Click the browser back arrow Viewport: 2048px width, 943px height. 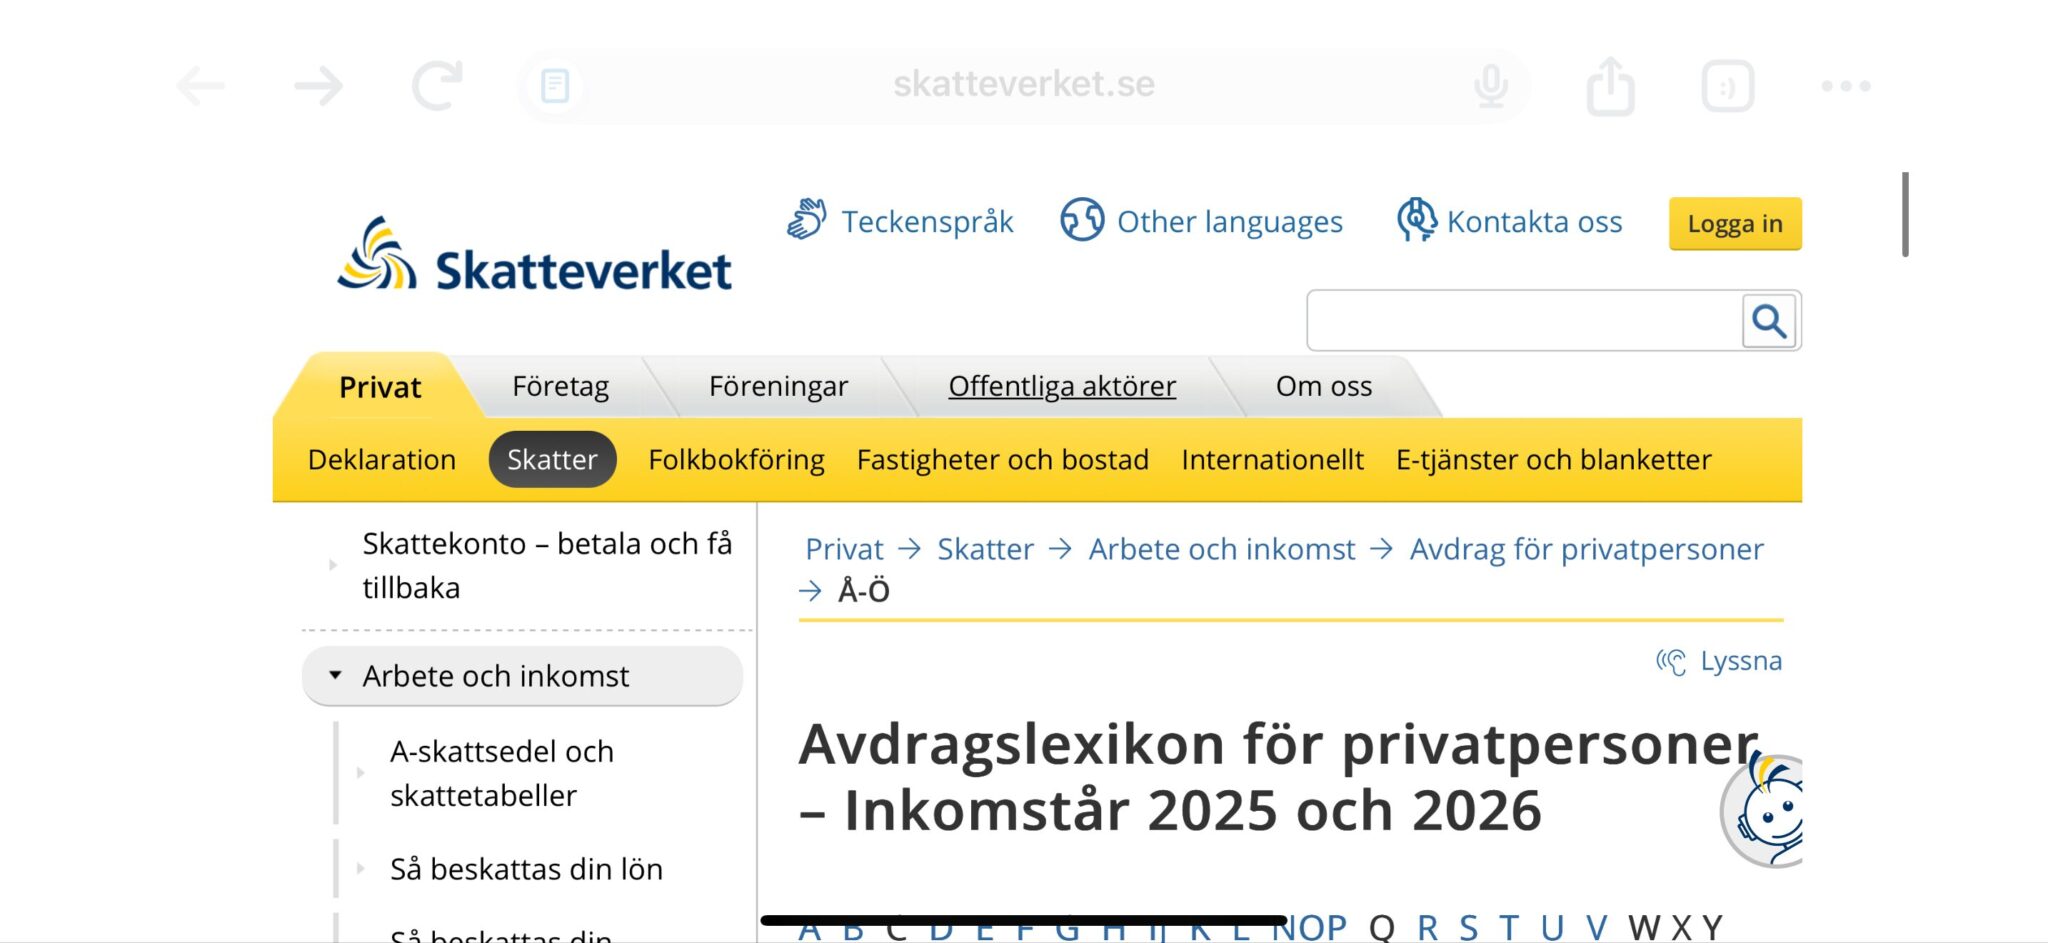pos(201,86)
